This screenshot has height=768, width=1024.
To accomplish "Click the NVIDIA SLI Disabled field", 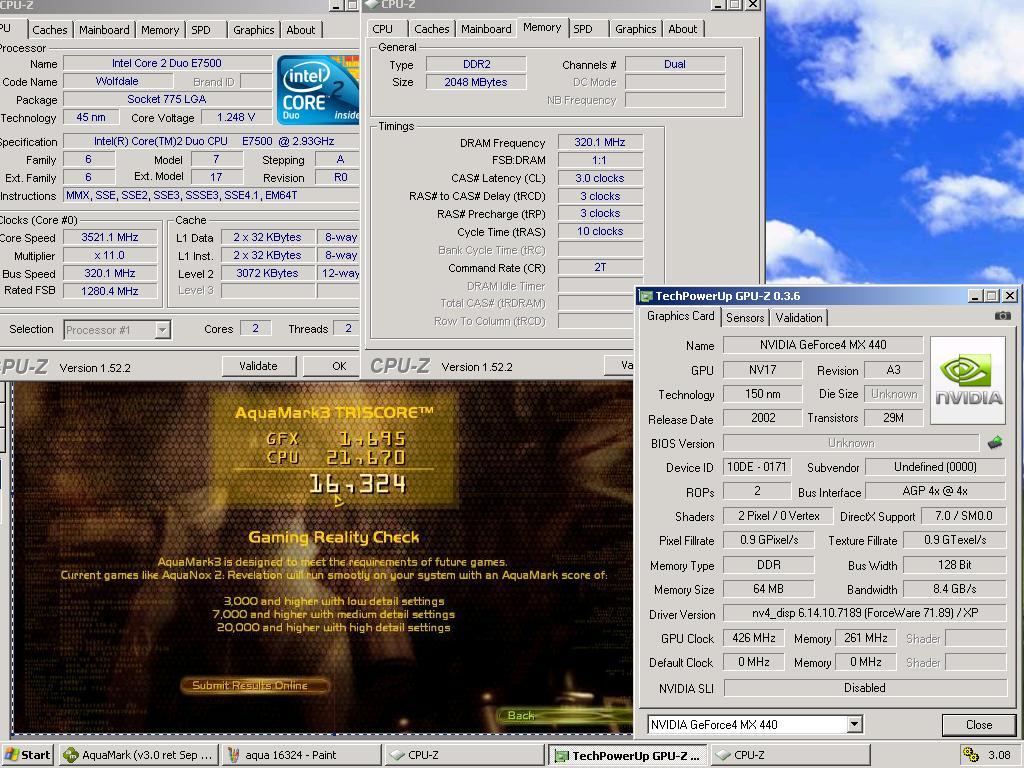I will [865, 688].
